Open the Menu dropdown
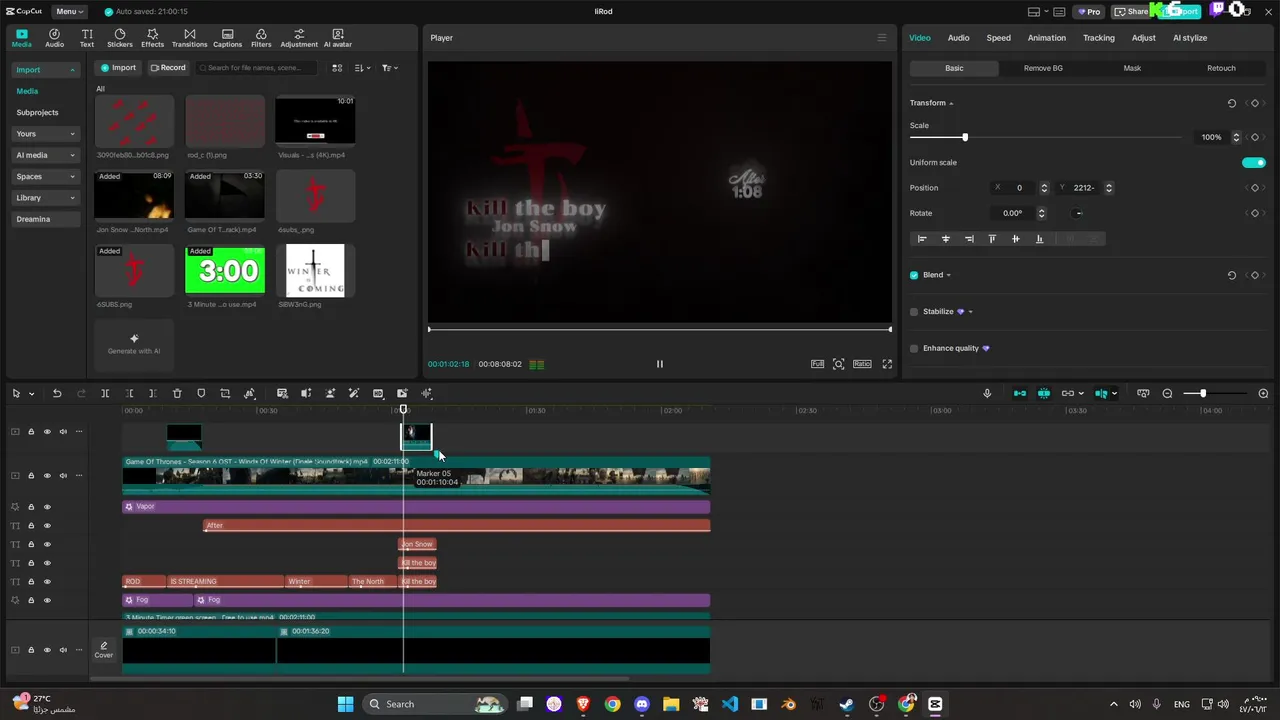The height and width of the screenshot is (720, 1280). coord(69,12)
